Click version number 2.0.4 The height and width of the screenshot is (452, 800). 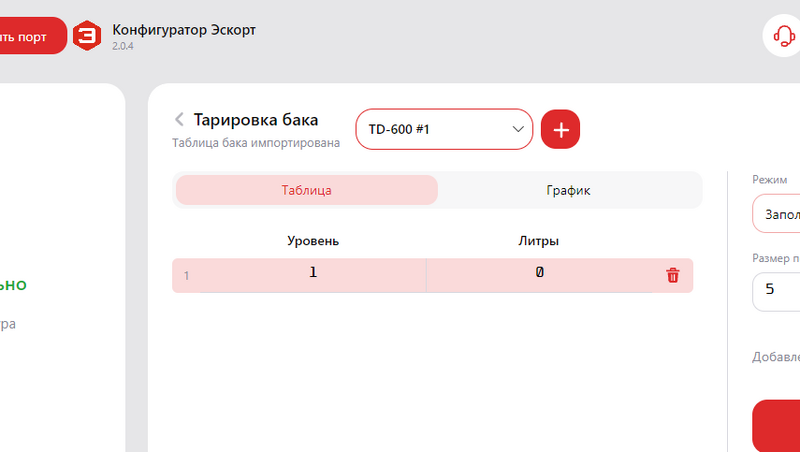click(x=123, y=46)
